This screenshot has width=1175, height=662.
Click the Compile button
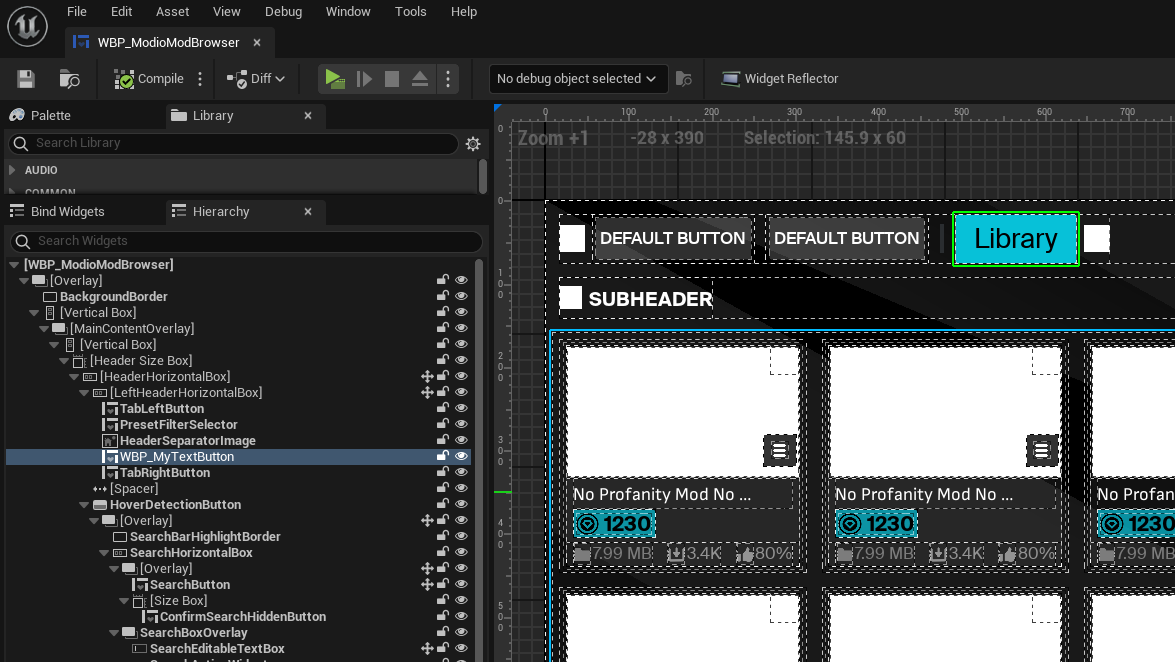pos(149,79)
